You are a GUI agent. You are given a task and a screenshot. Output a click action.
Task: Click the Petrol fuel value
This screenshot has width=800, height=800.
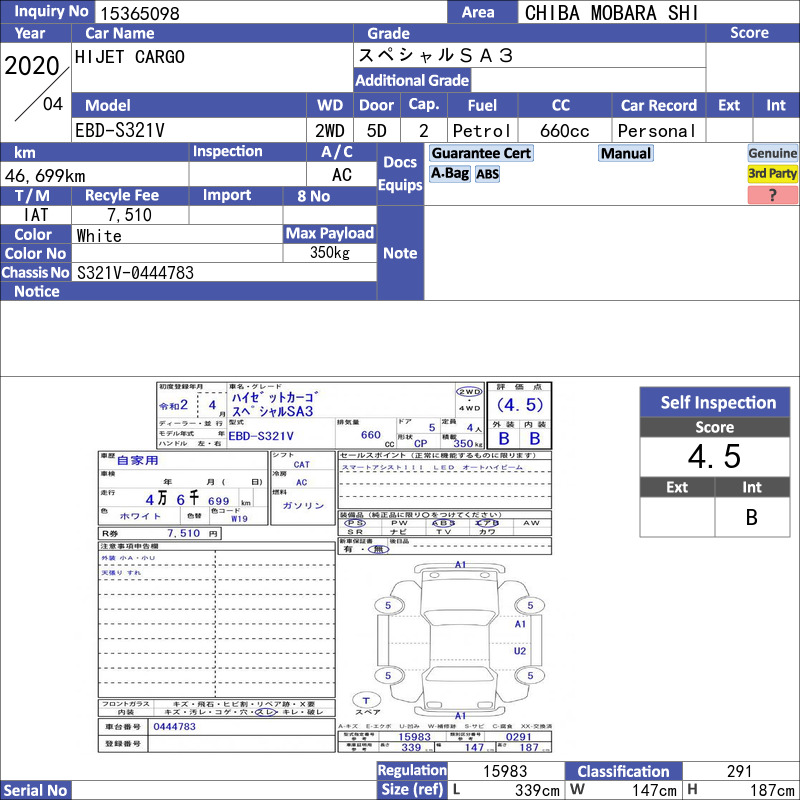coord(482,131)
